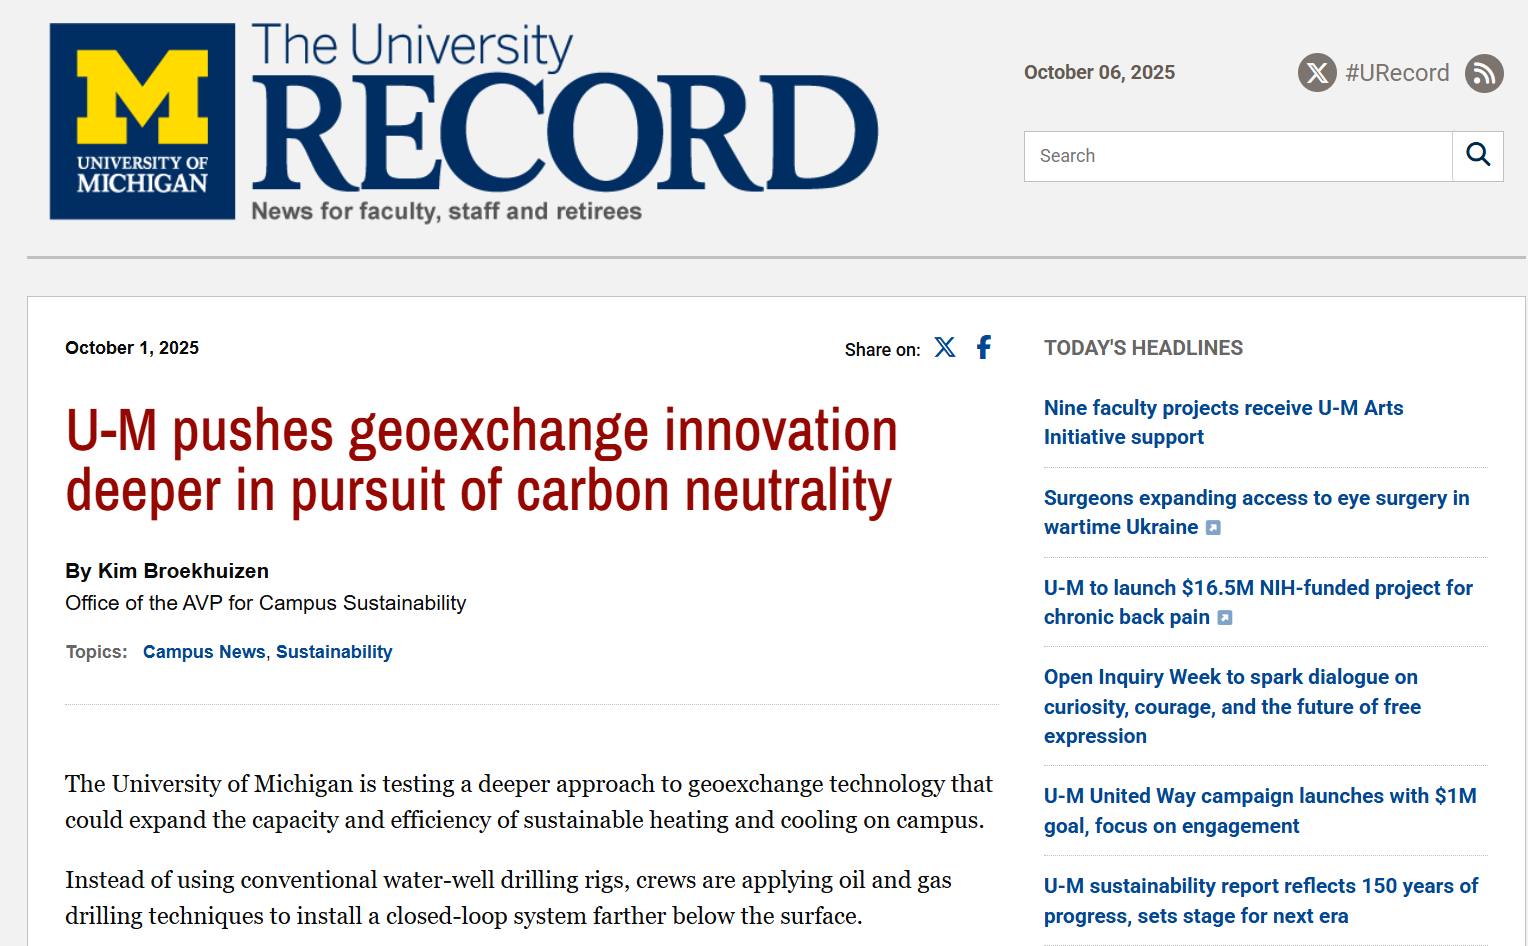
Task: Open Surgeons expanding access to eye surgery headline
Action: [1256, 512]
